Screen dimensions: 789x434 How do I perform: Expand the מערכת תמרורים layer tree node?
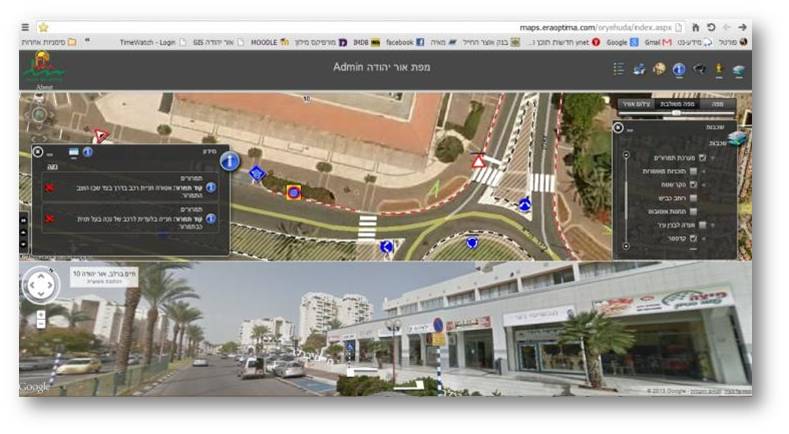coord(713,158)
